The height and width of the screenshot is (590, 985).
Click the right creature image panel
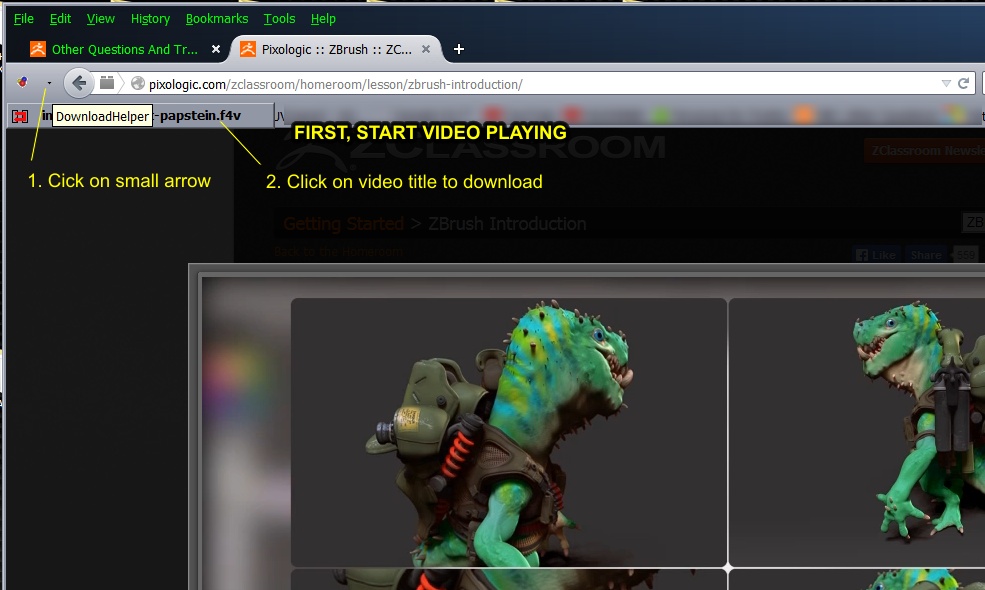click(x=857, y=432)
